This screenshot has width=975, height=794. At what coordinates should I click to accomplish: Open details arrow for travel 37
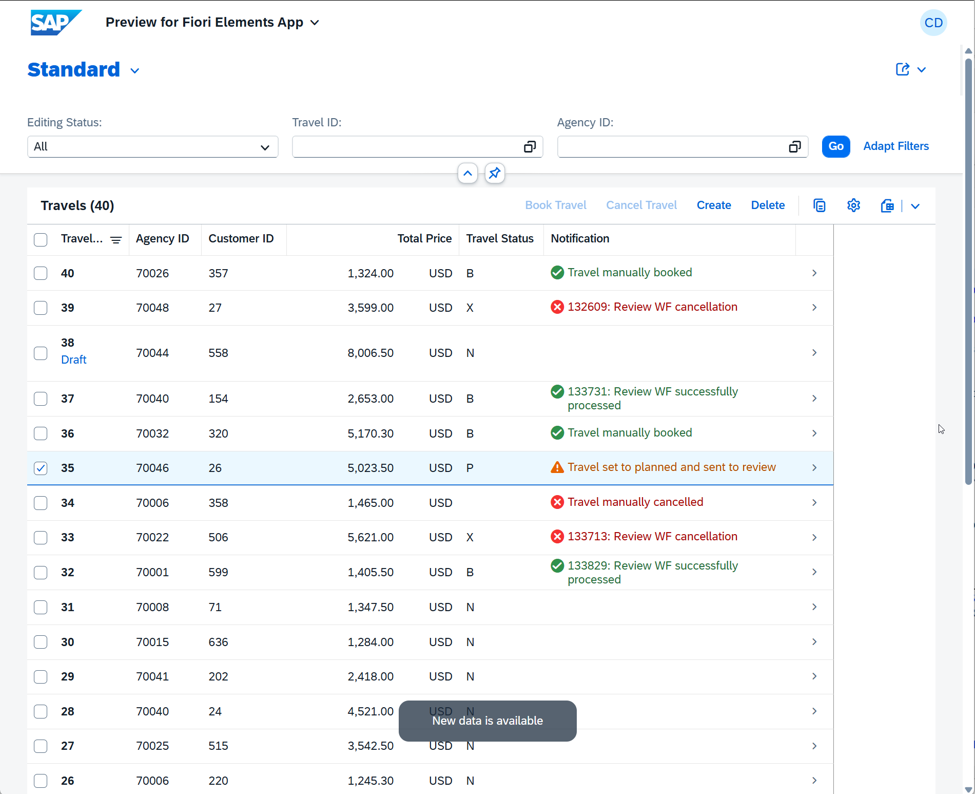[814, 399]
